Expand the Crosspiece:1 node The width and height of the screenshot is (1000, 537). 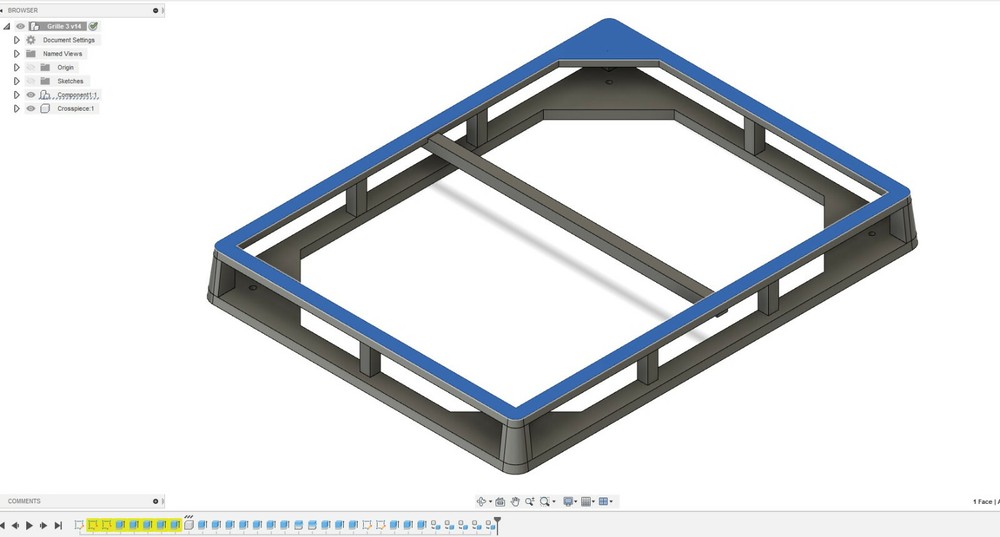(17, 108)
